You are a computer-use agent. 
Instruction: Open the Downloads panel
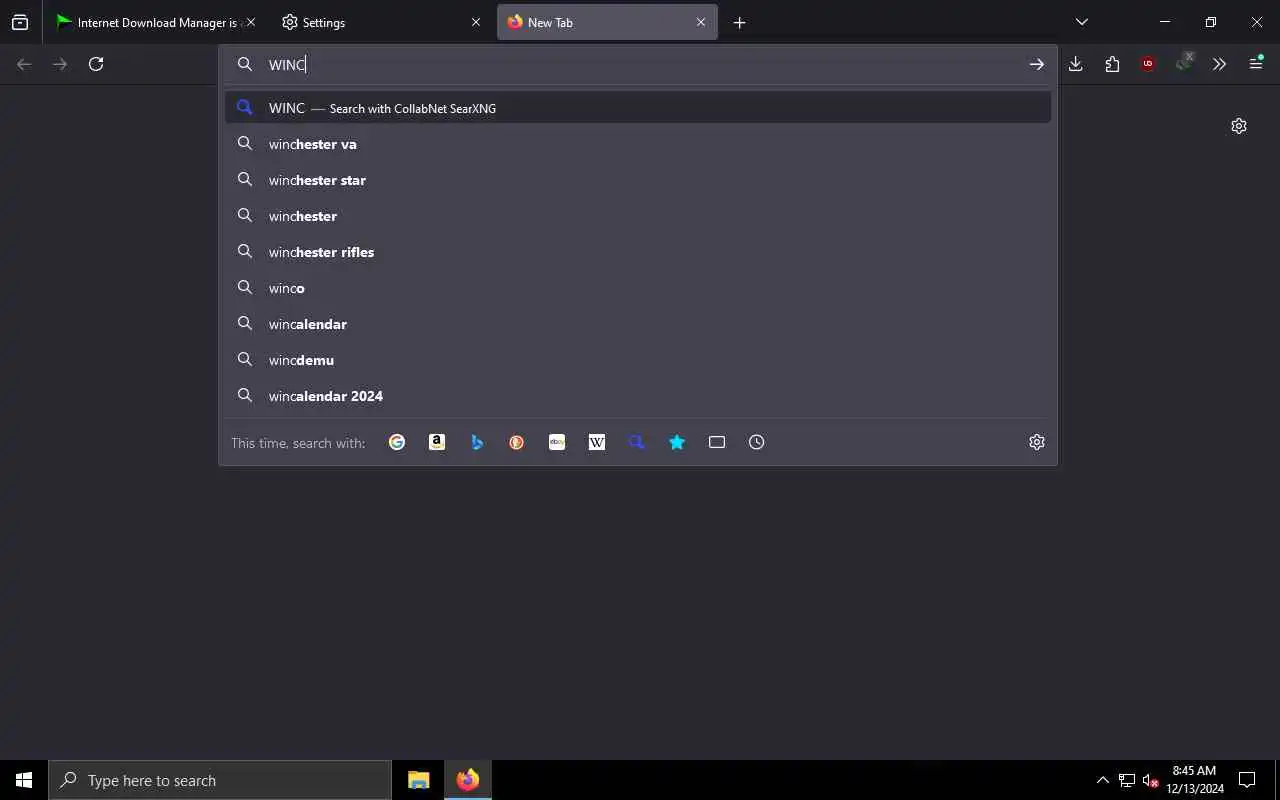point(1076,64)
